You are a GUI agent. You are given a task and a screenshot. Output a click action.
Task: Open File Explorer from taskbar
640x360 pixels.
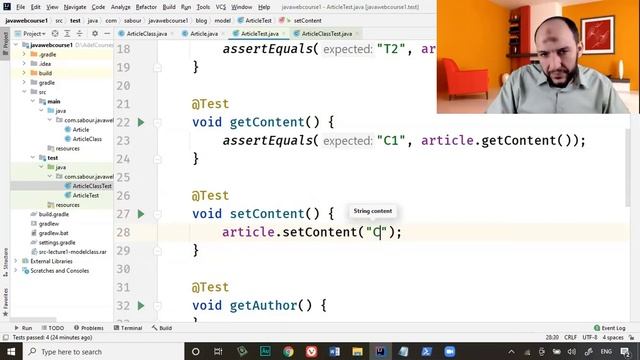(357, 351)
